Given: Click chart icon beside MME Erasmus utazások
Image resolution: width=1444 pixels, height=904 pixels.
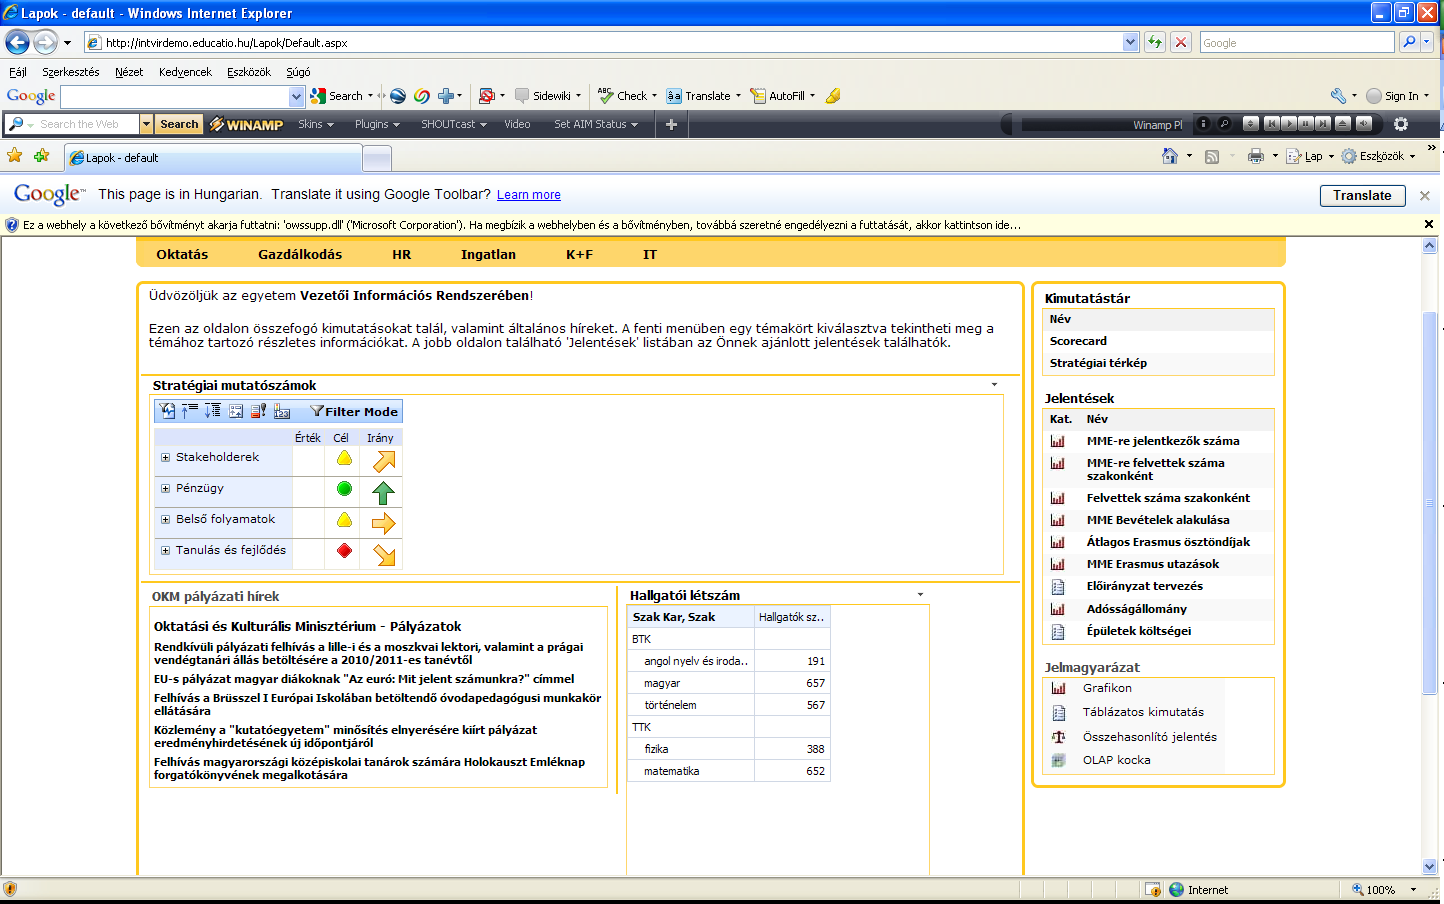Looking at the screenshot, I should pos(1057,564).
